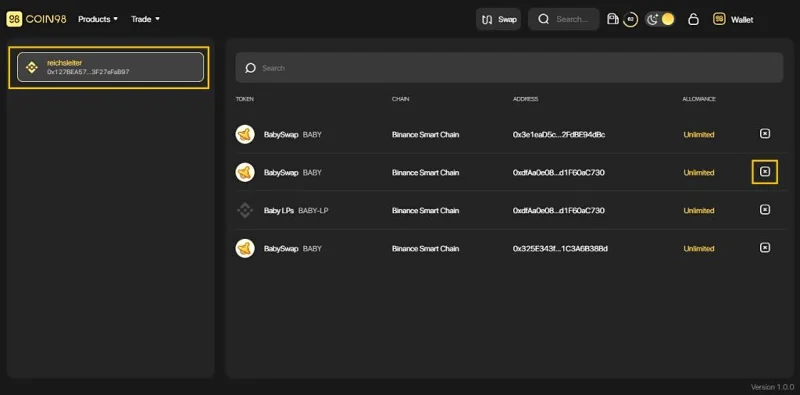The width and height of the screenshot is (800, 395).
Task: Click BabySwap token logo in first row
Action: click(245, 134)
